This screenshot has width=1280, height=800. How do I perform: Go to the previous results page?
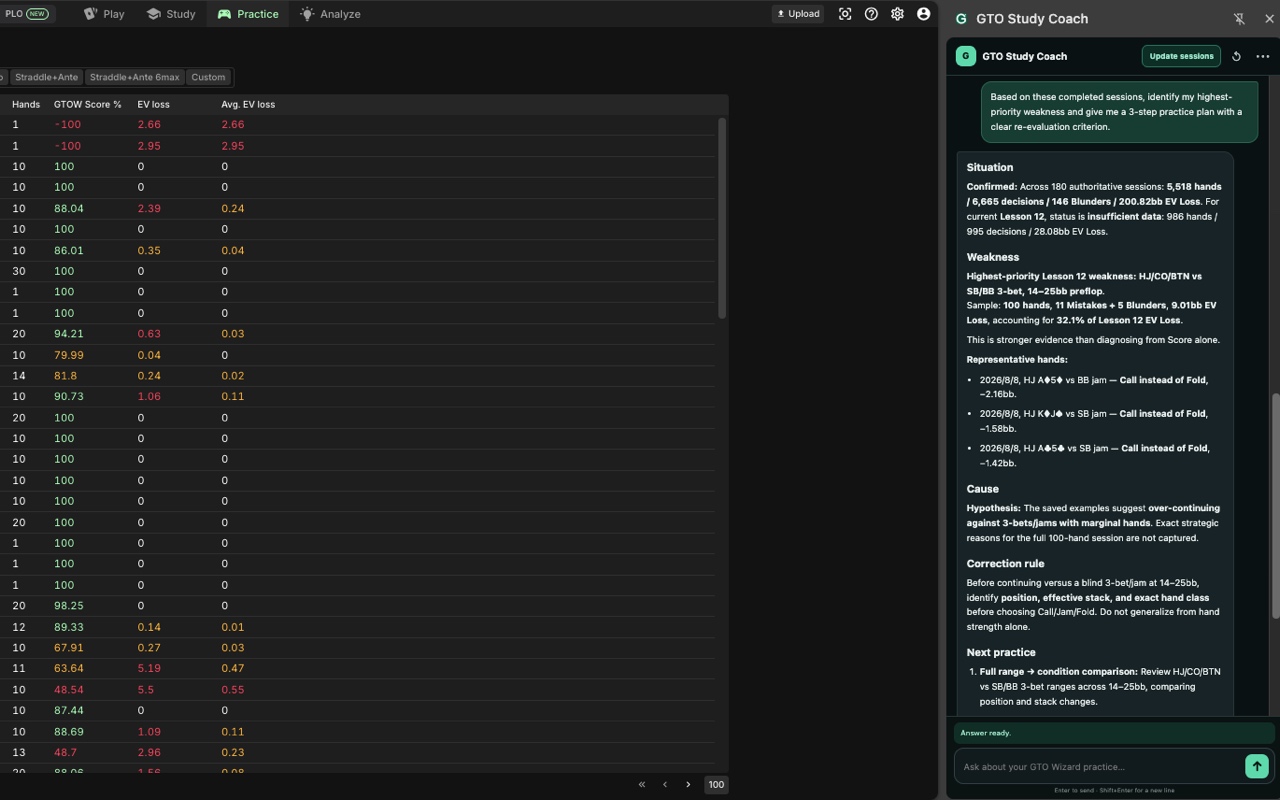[x=665, y=785]
